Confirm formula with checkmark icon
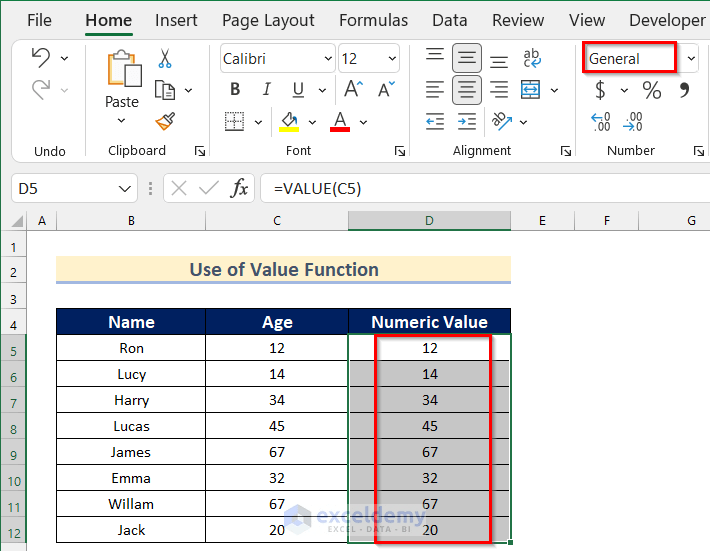 pyautogui.click(x=209, y=188)
